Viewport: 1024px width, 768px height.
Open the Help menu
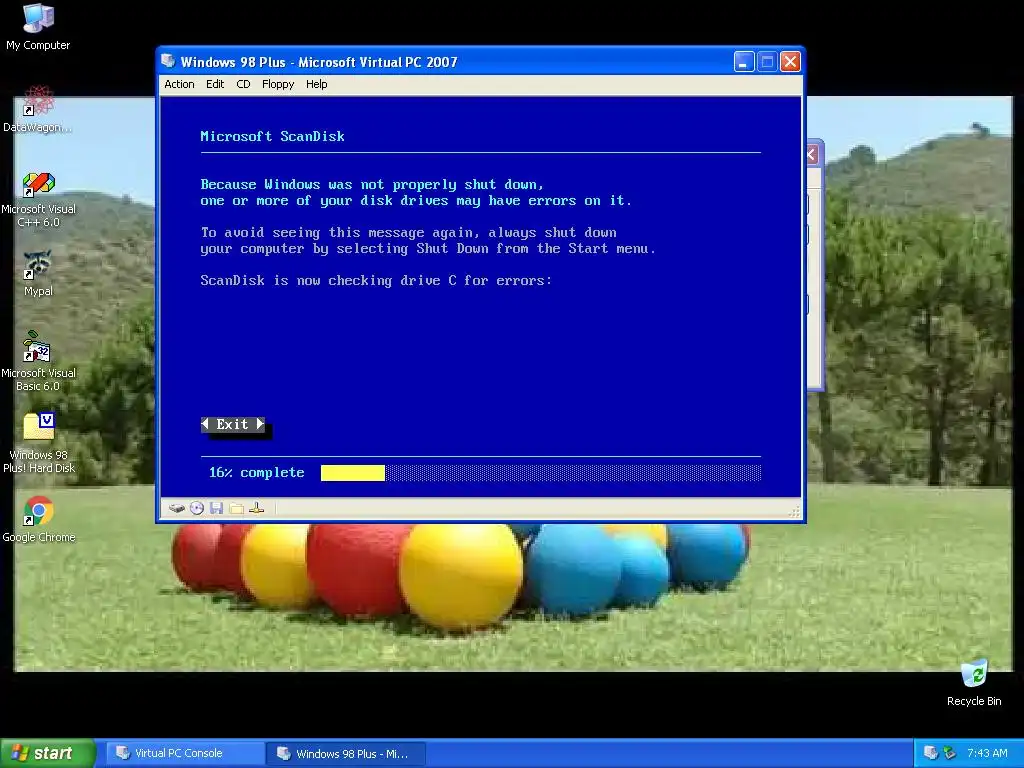point(316,84)
